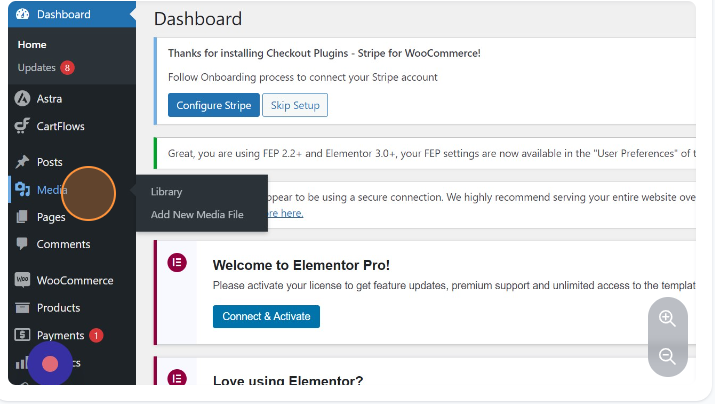Image resolution: width=715 pixels, height=404 pixels.
Task: Click the Astra logo icon
Action: [x=22, y=99]
